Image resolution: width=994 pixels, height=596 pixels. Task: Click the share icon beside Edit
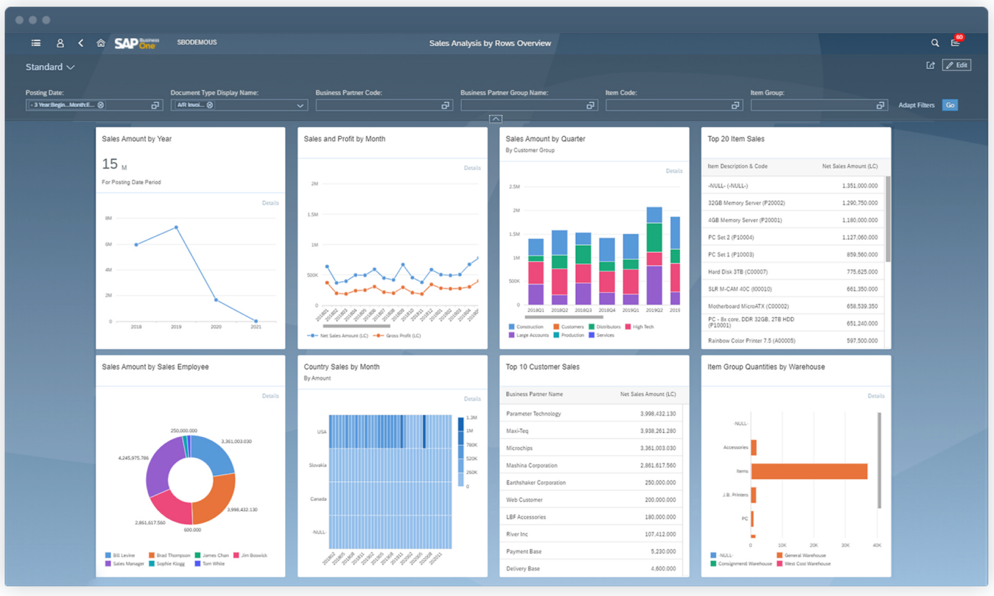click(930, 66)
